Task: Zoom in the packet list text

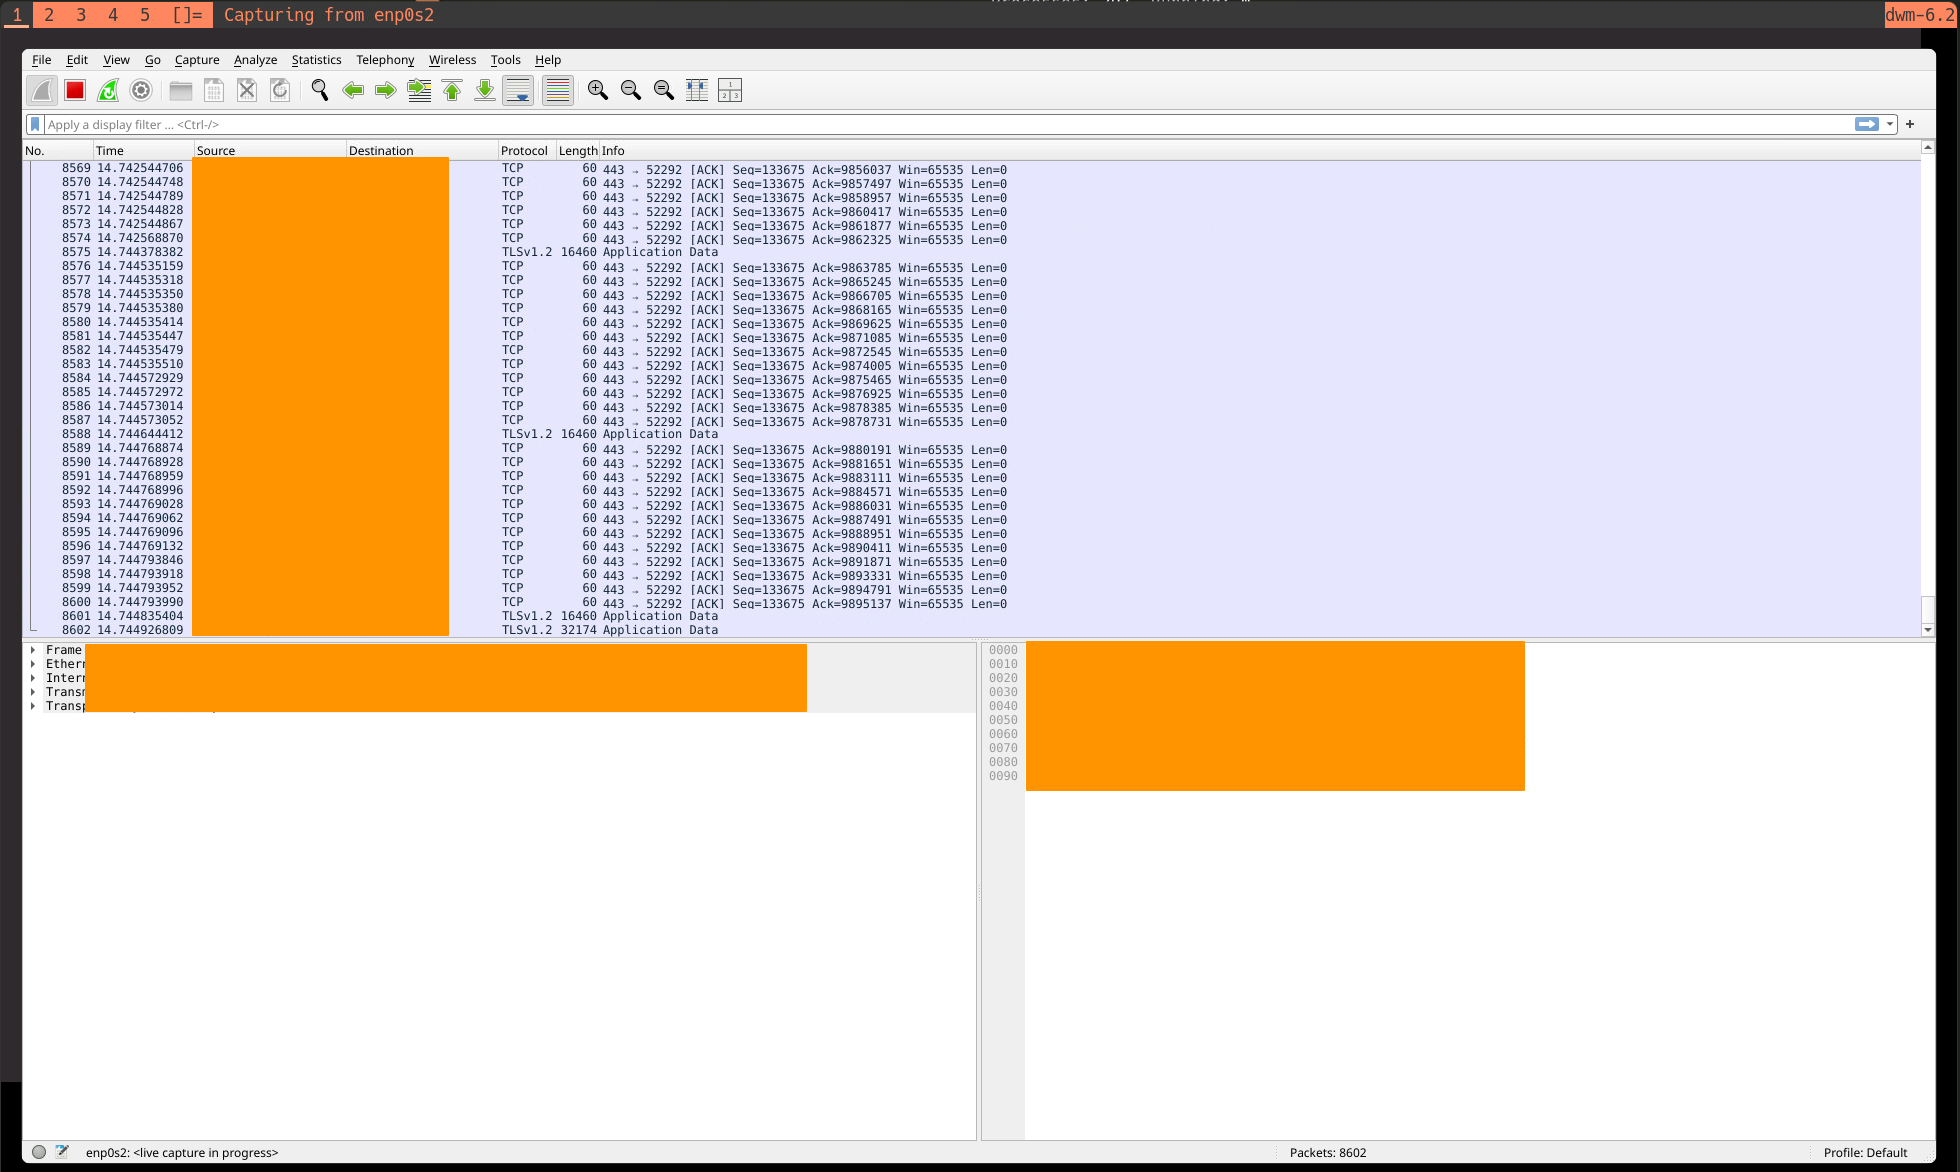Action: pyautogui.click(x=598, y=91)
